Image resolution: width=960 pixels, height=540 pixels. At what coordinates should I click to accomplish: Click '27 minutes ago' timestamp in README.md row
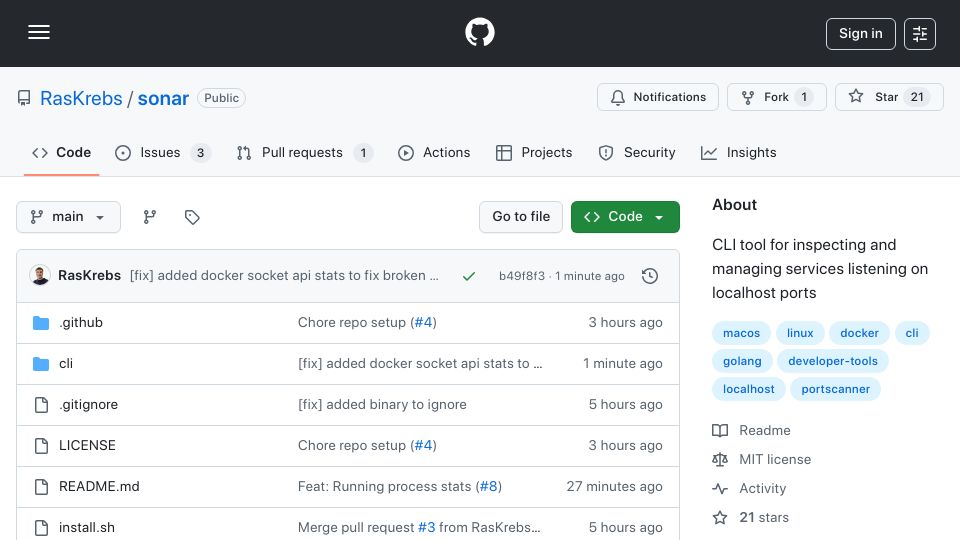point(614,487)
